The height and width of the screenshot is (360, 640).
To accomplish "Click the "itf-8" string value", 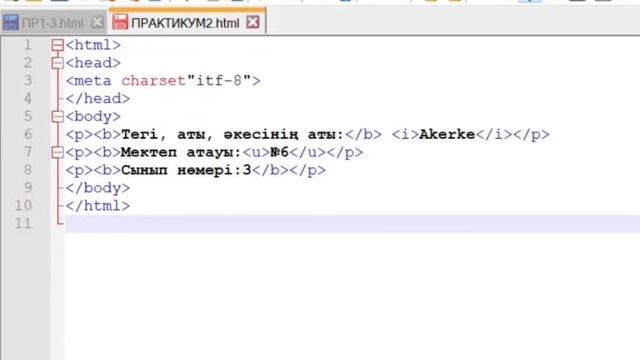I will [218, 80].
